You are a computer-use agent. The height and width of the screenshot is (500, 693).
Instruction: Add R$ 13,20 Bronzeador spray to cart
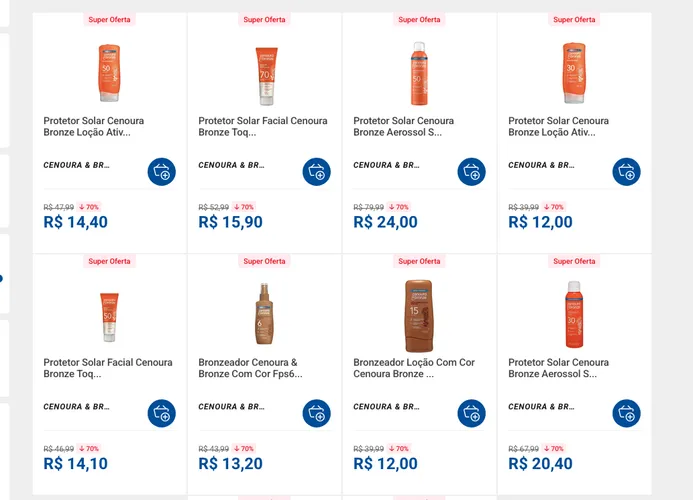click(316, 413)
